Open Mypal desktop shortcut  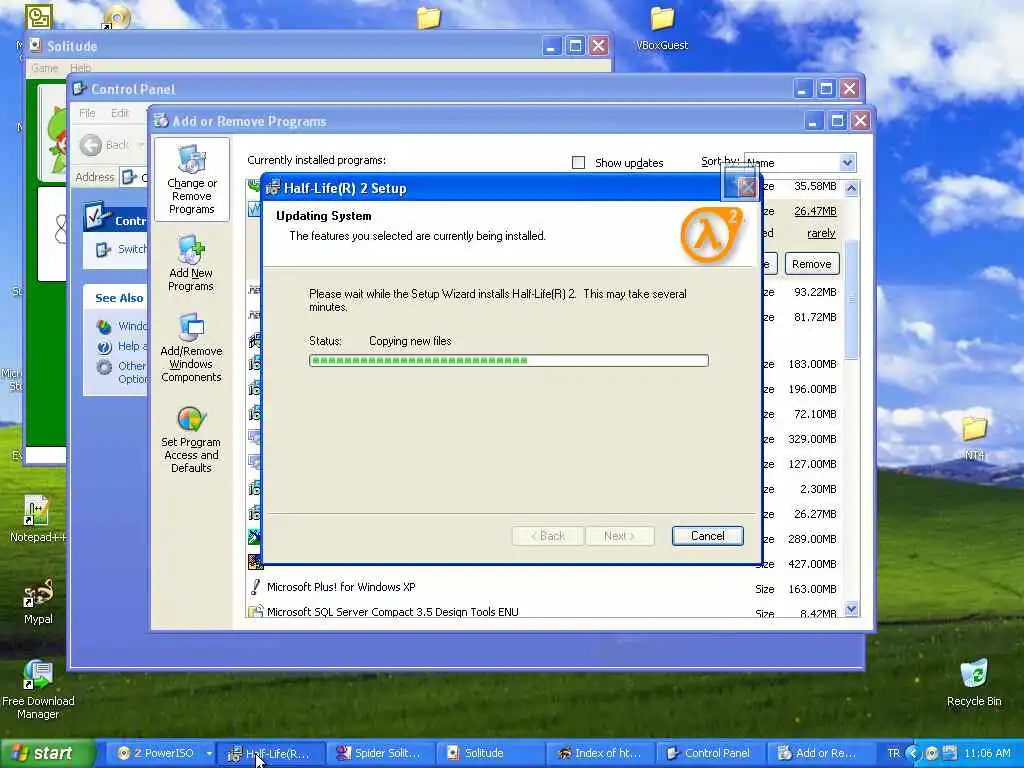click(x=38, y=601)
